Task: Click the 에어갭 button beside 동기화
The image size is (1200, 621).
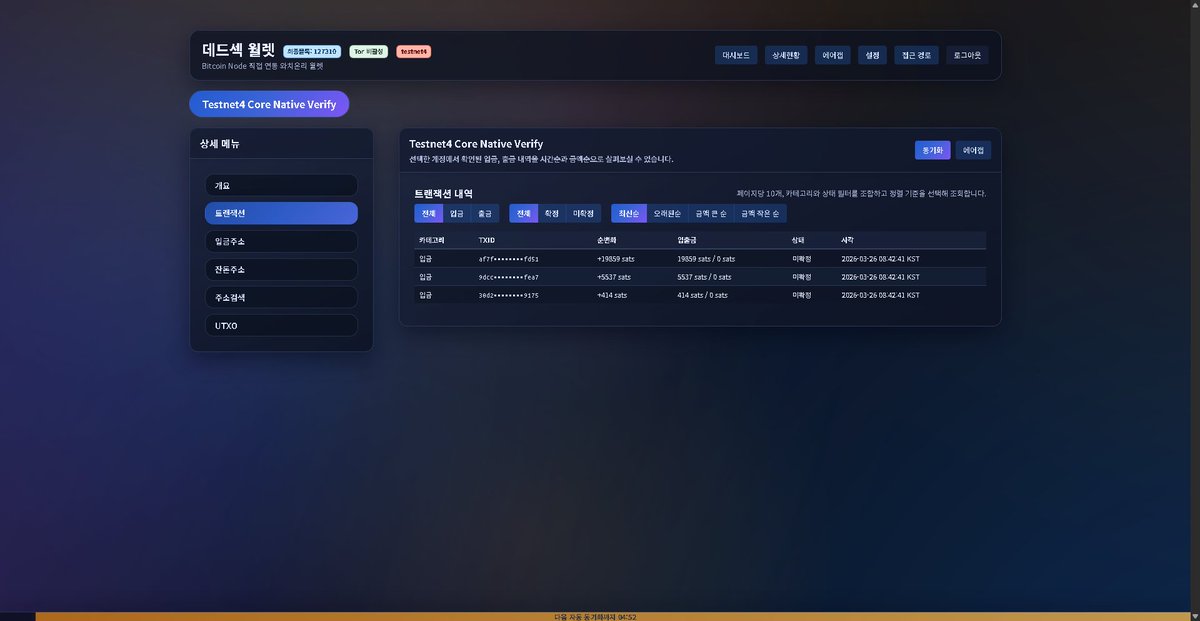Action: coord(973,150)
